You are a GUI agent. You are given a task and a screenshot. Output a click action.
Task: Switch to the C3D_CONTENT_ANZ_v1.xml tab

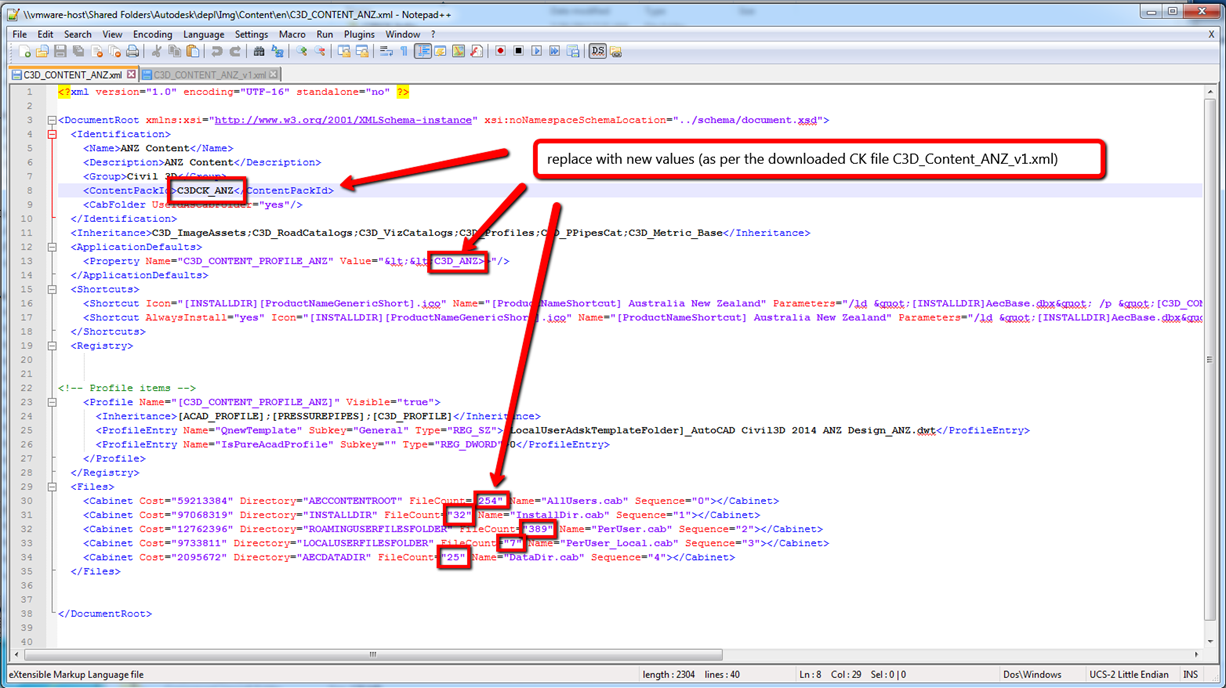[x=210, y=73]
